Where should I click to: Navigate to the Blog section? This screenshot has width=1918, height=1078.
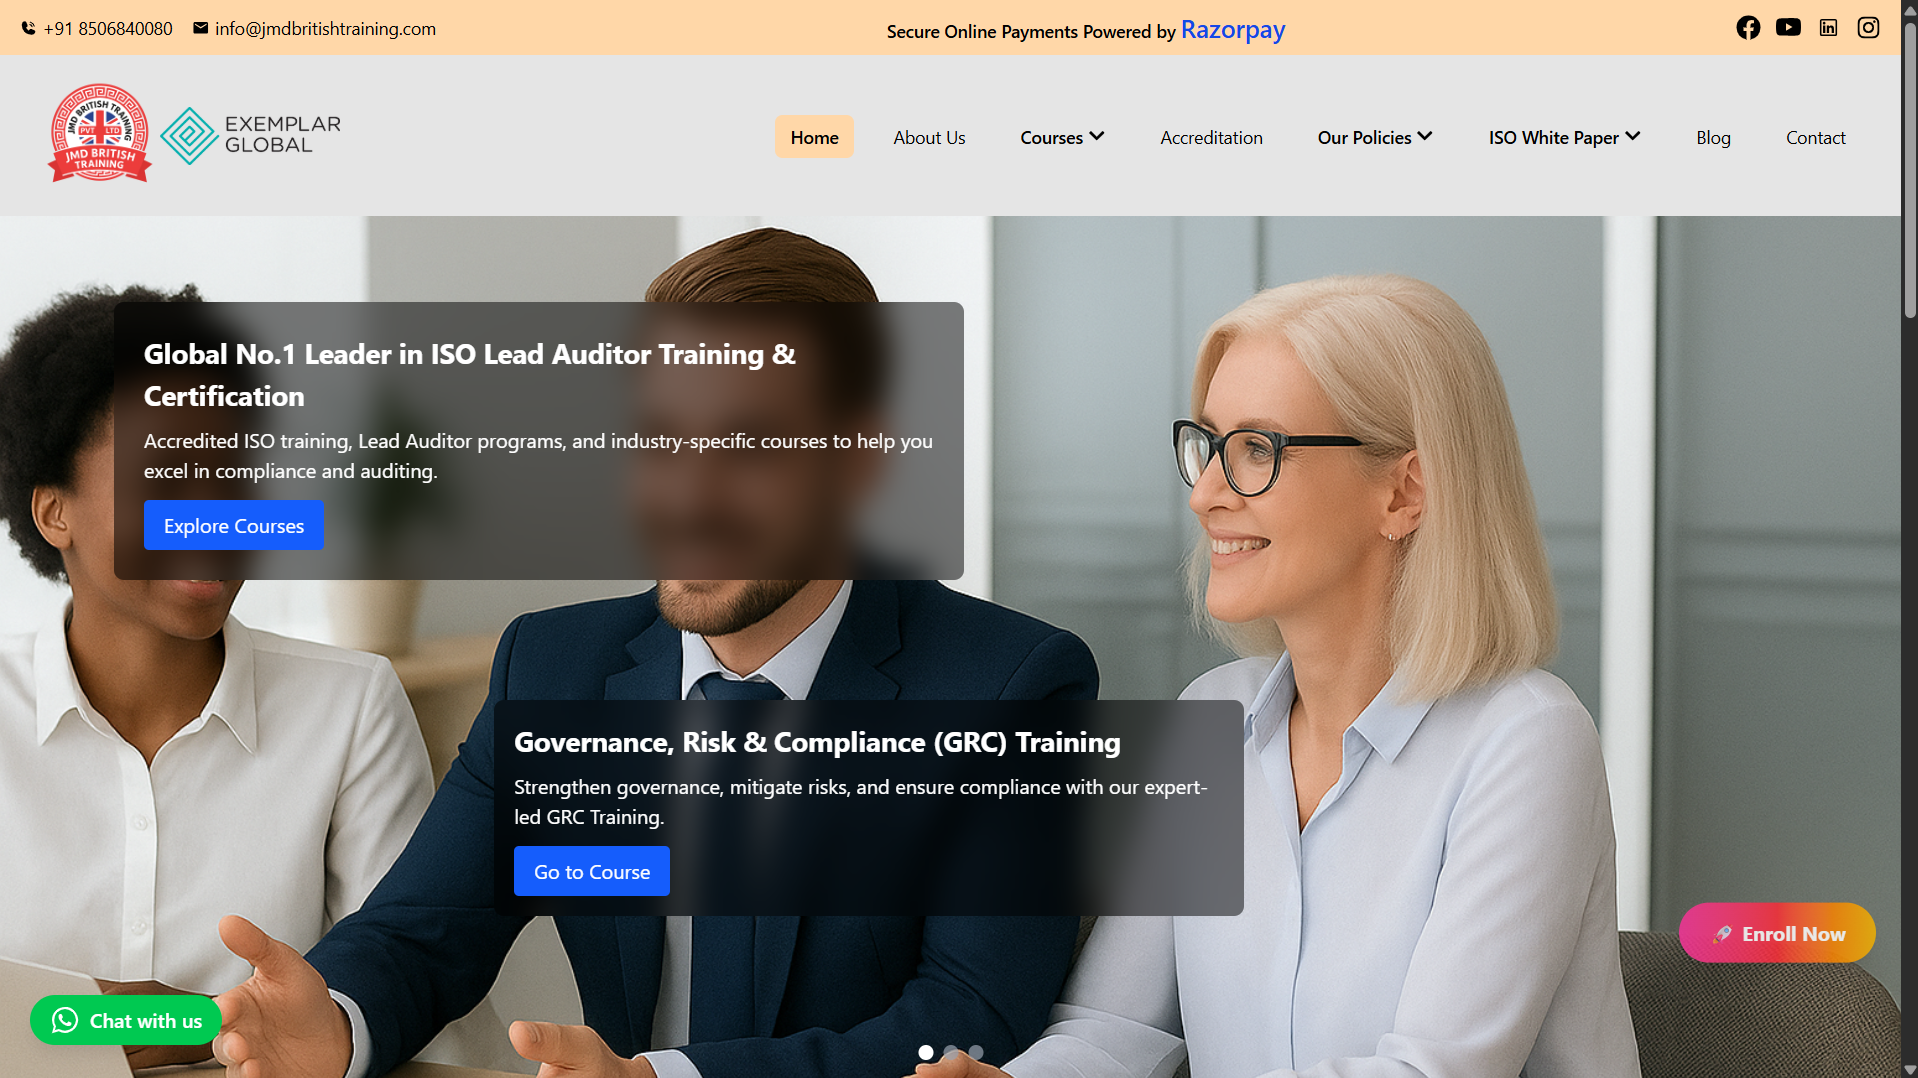click(1713, 137)
